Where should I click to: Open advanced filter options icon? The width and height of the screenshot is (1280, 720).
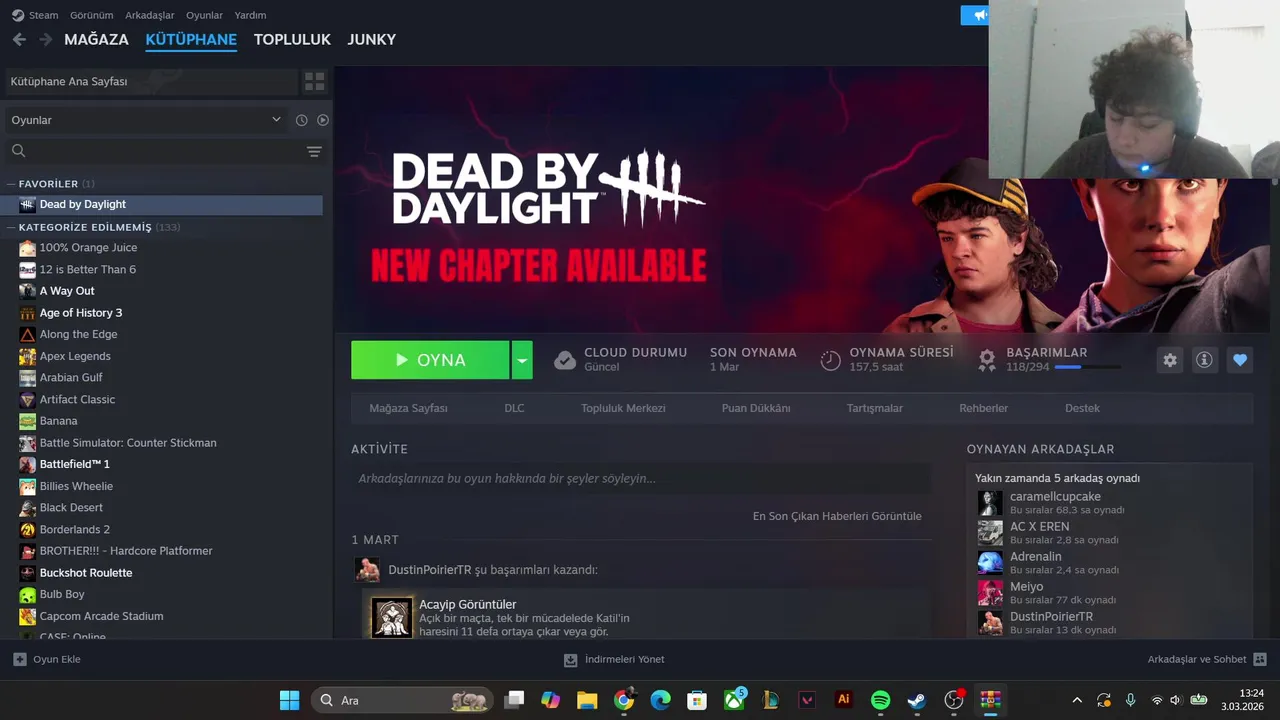(314, 152)
